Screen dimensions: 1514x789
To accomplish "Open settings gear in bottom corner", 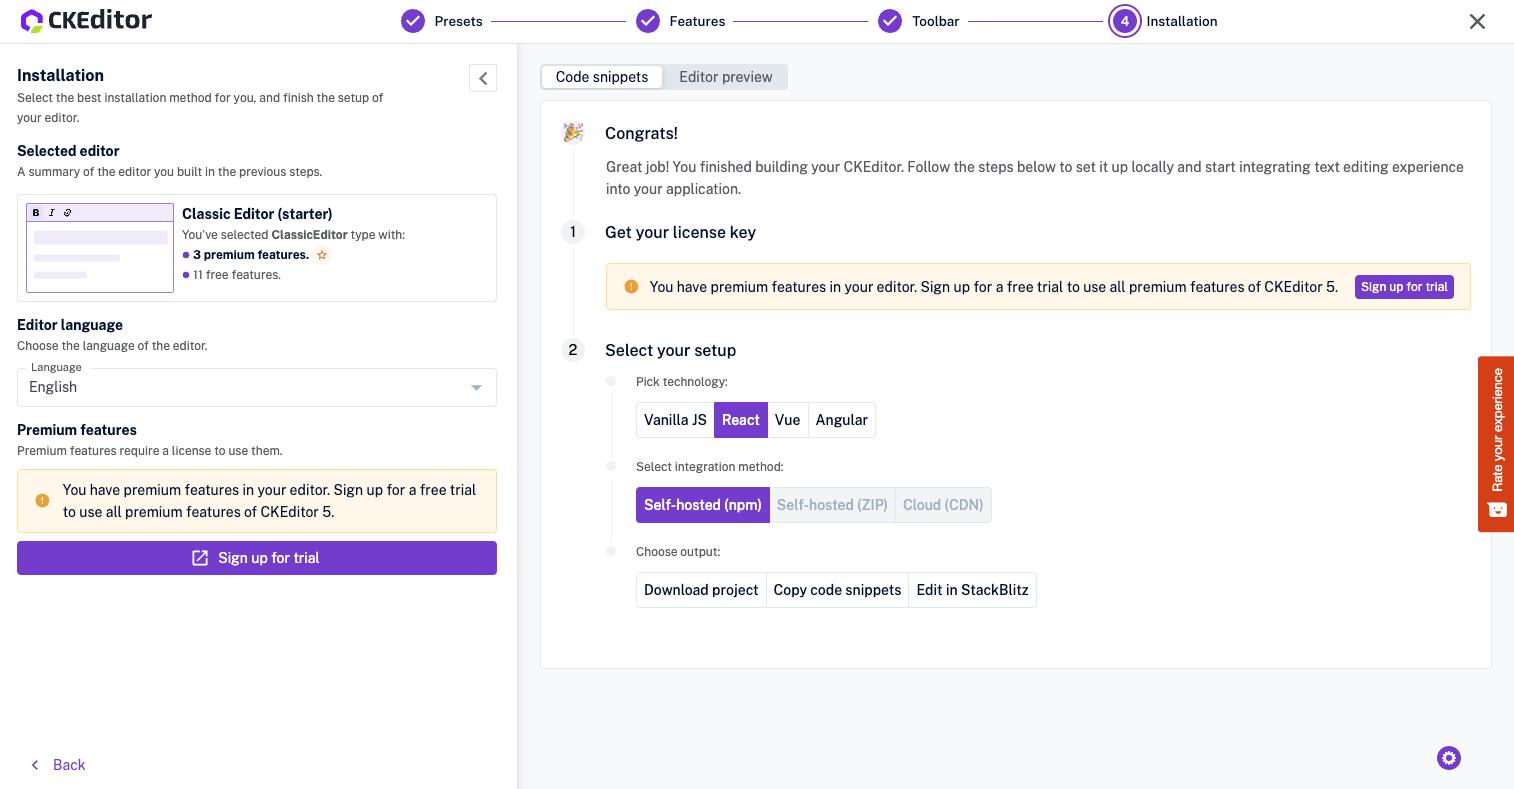I will [1448, 758].
